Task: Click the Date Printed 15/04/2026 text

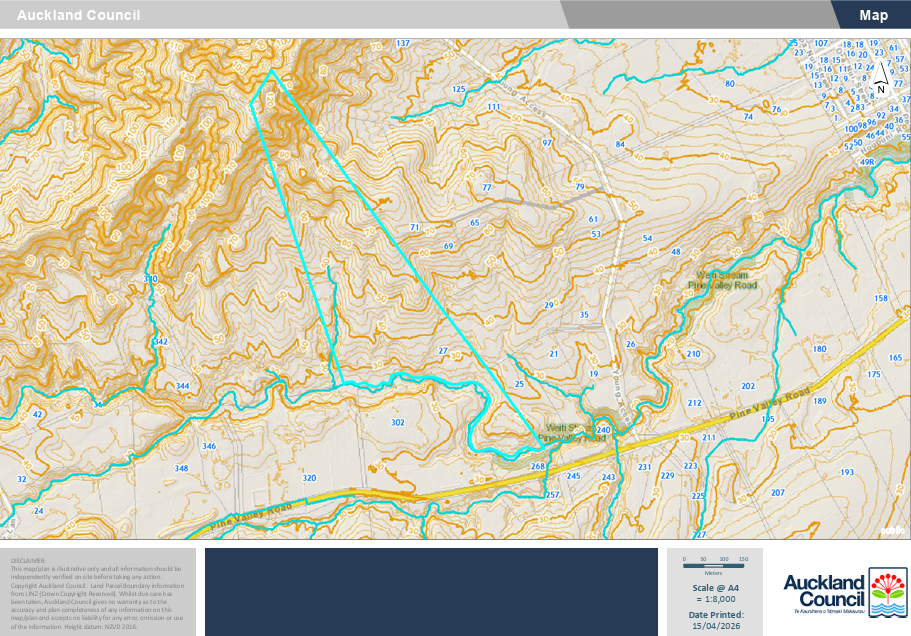Action: point(714,619)
